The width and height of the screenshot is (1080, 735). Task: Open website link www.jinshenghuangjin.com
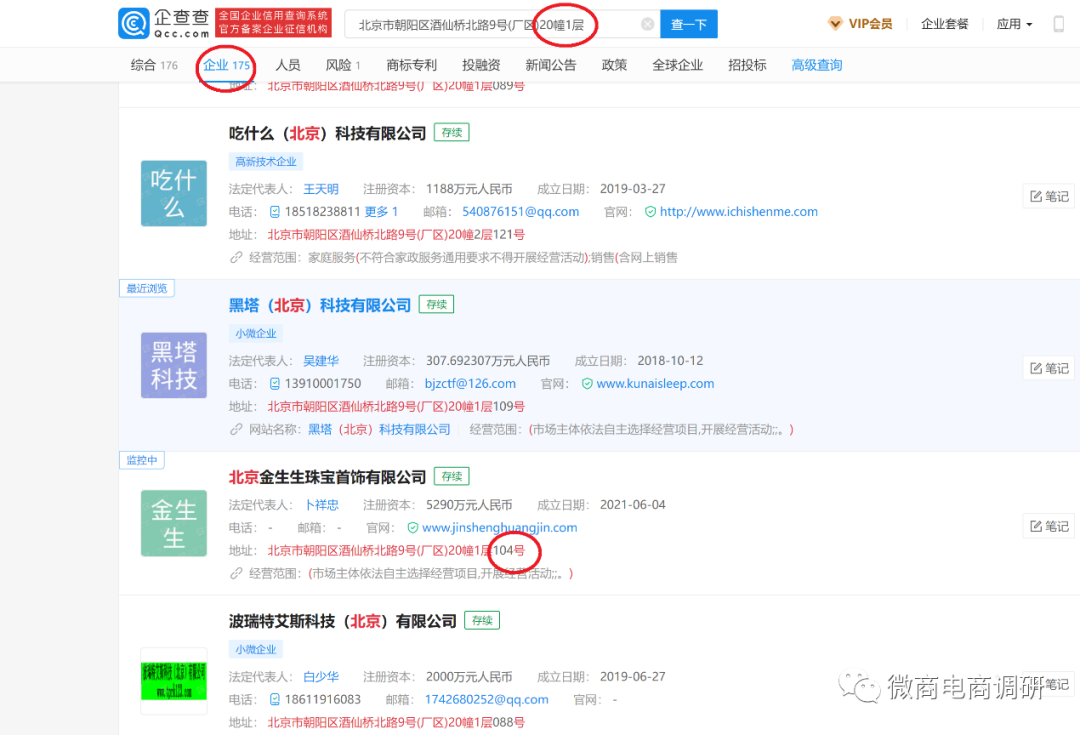tap(501, 527)
